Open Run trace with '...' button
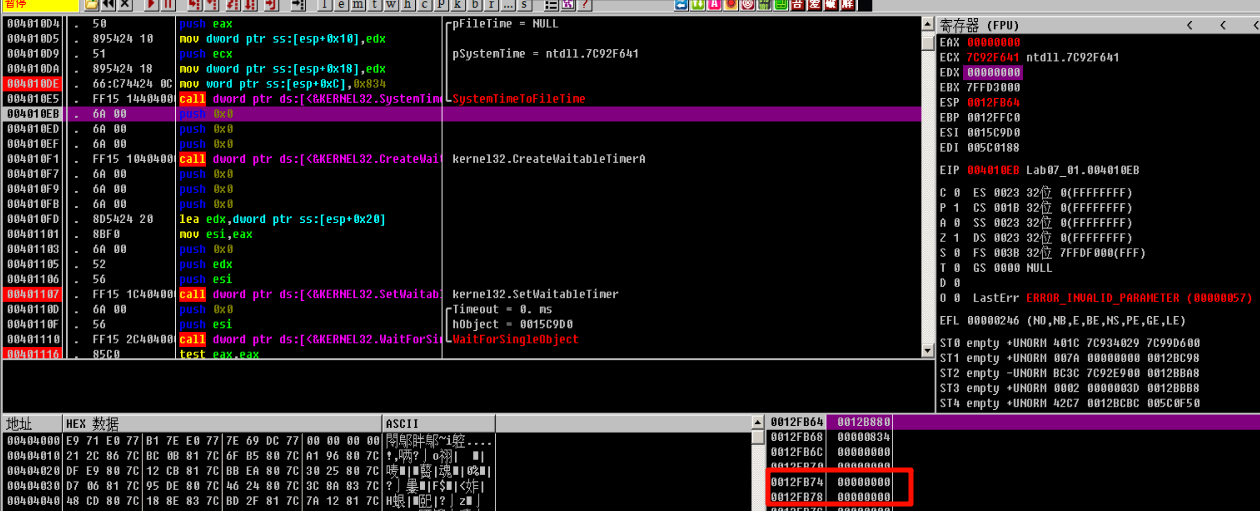1260x511 pixels. 508,5
